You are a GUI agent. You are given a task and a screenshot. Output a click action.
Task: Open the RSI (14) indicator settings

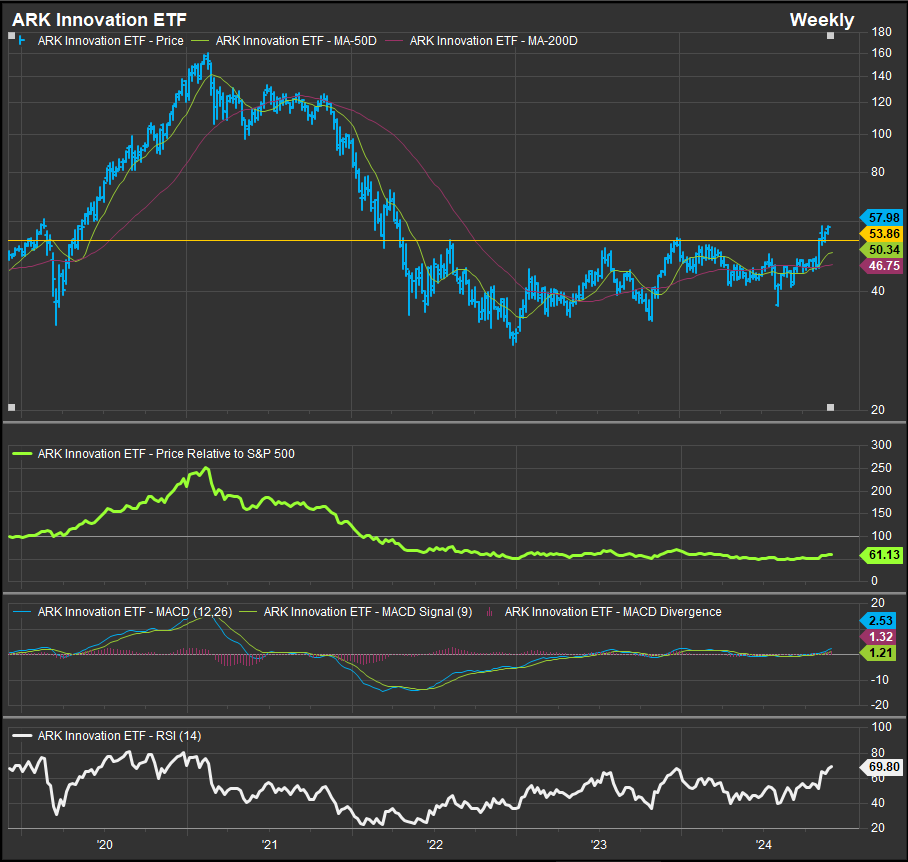pos(119,736)
